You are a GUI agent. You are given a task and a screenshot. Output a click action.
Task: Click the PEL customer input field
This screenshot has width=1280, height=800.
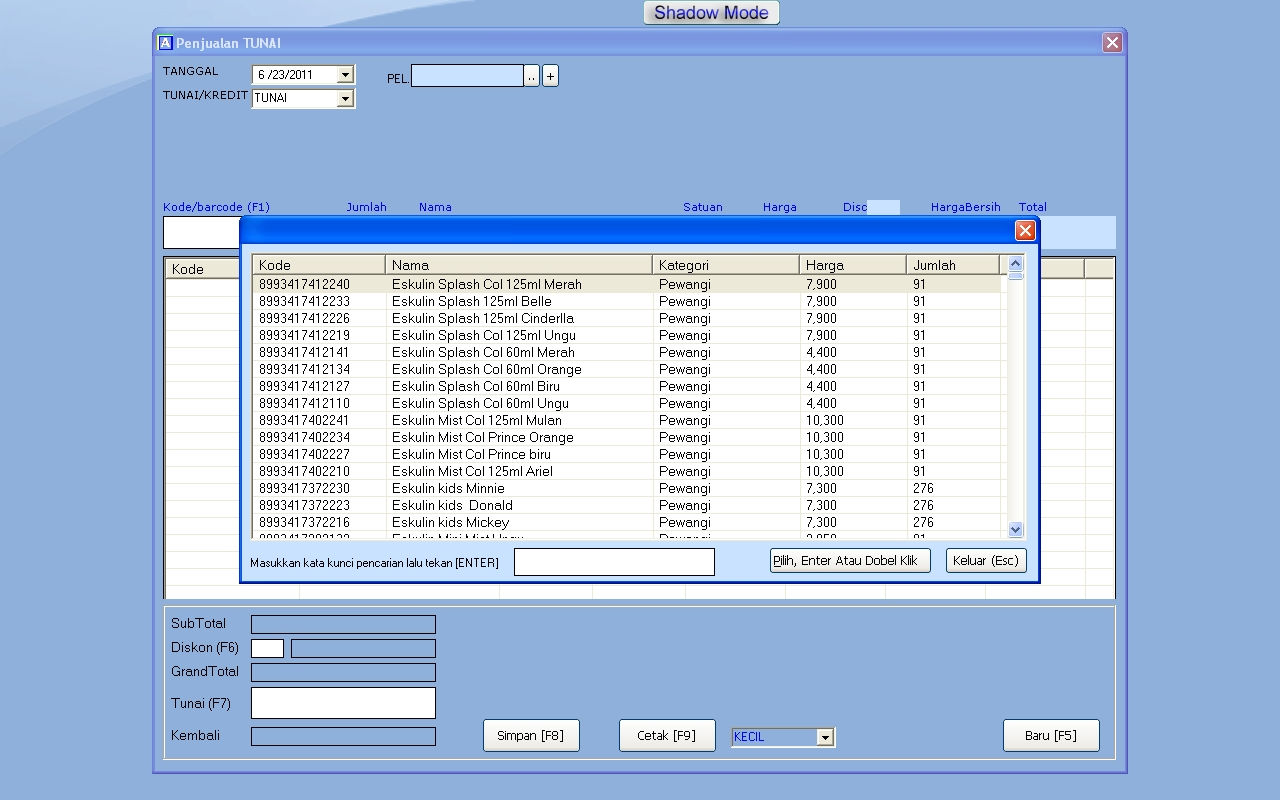(467, 76)
